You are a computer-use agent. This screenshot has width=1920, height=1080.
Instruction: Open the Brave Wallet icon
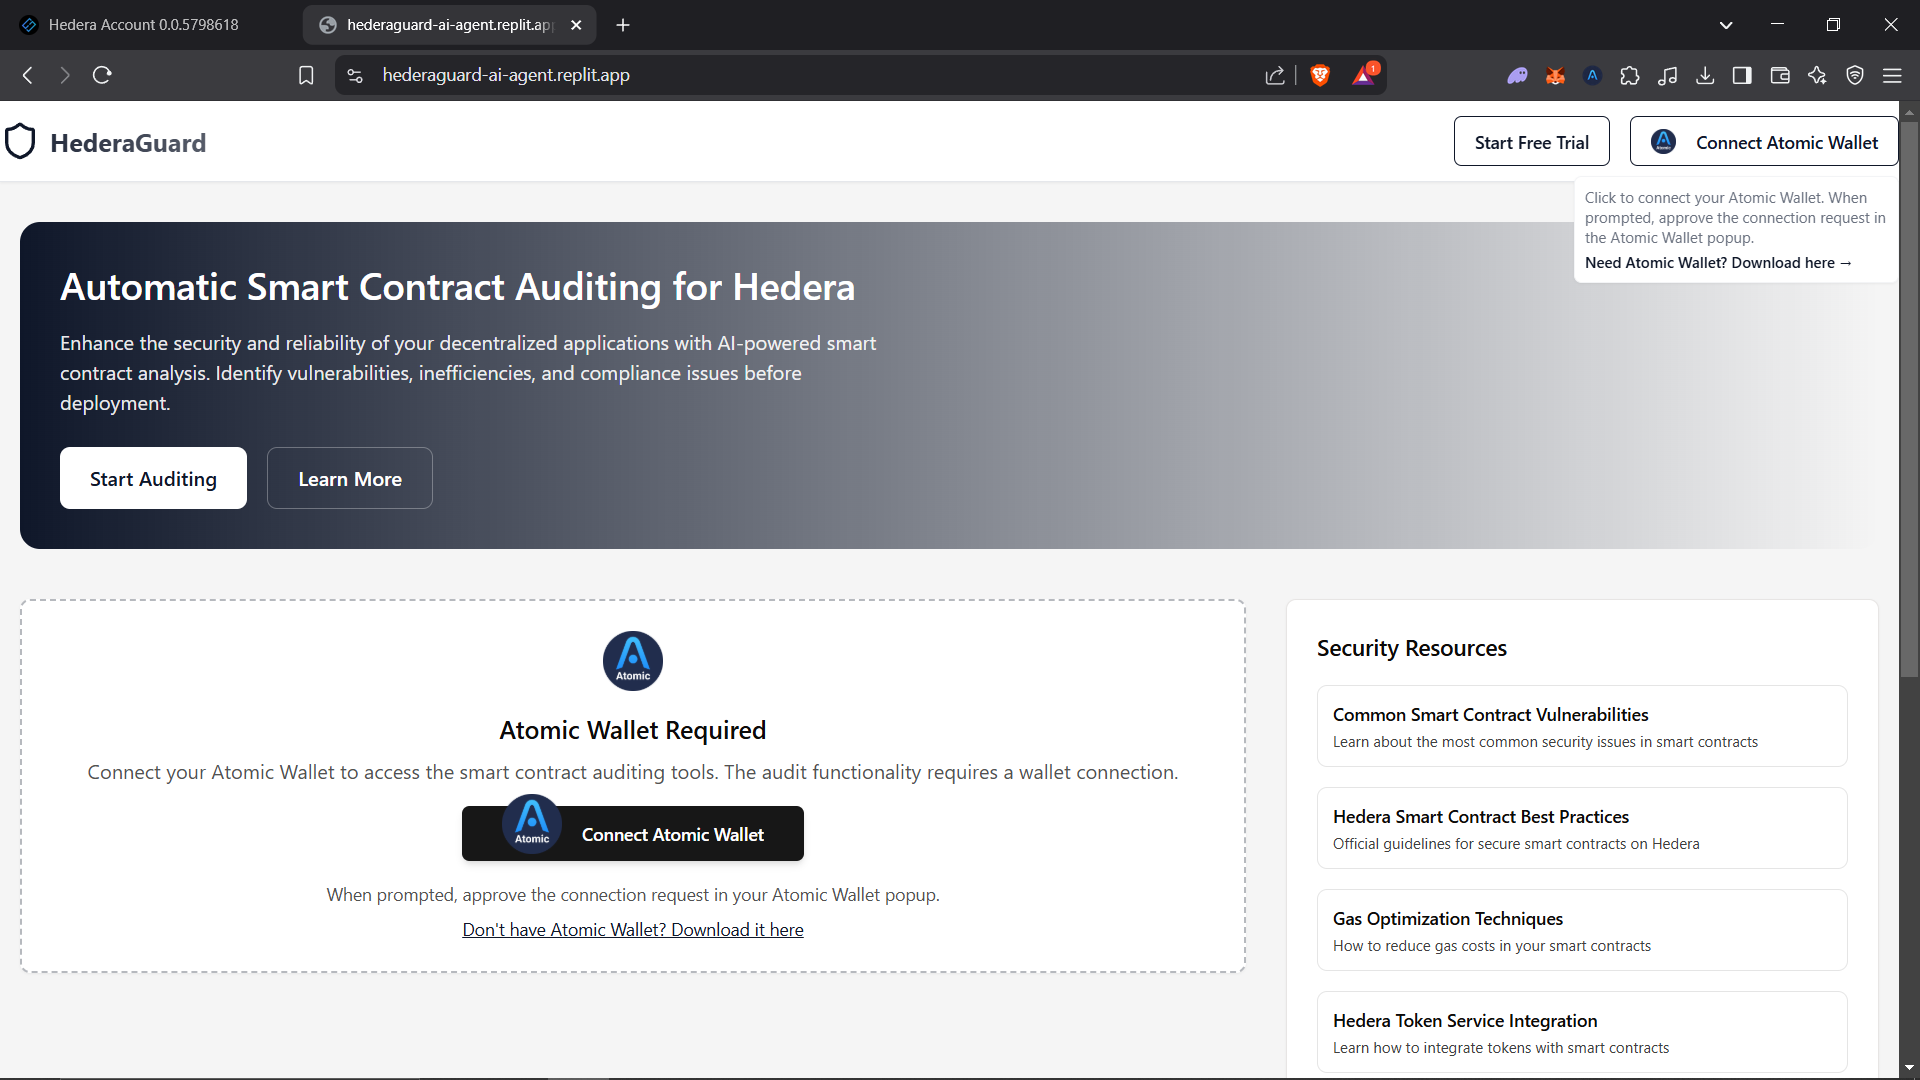1780,75
